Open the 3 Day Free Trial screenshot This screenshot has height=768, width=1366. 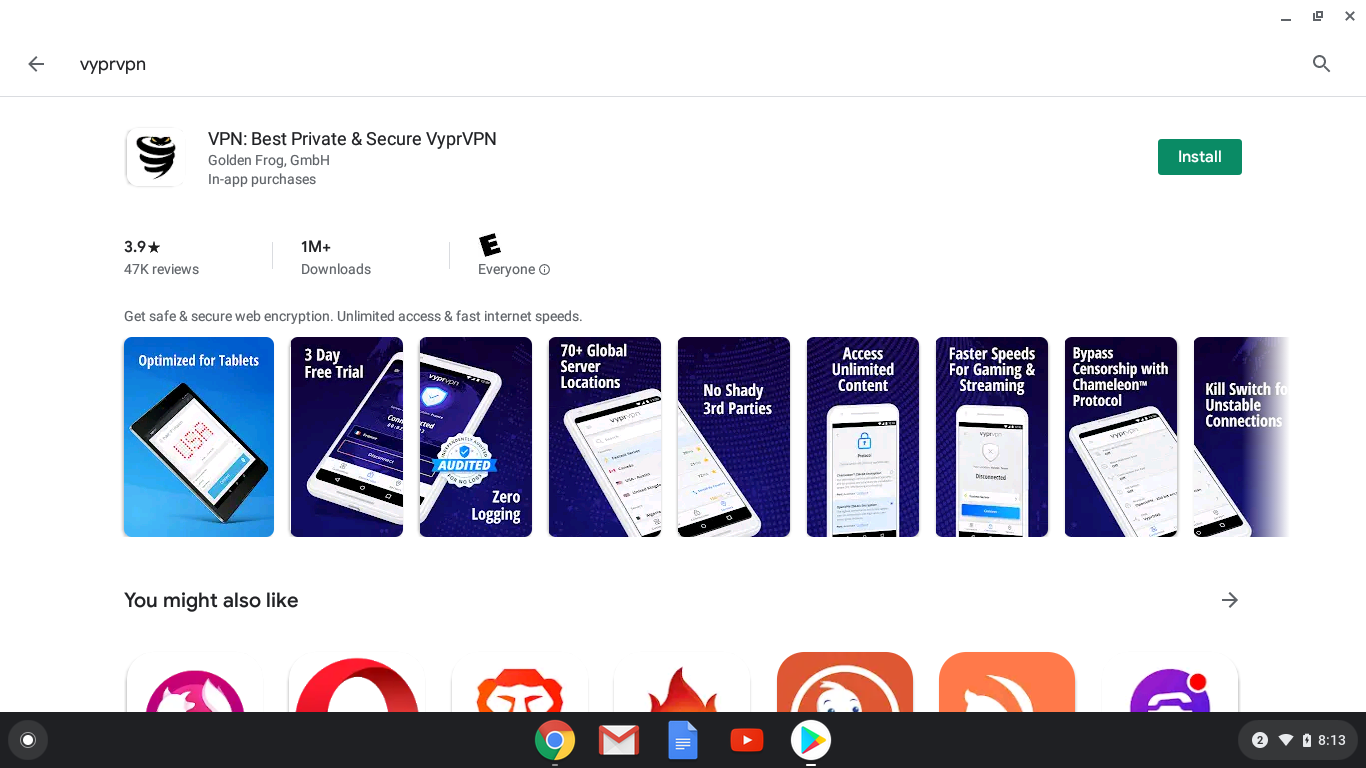[347, 437]
